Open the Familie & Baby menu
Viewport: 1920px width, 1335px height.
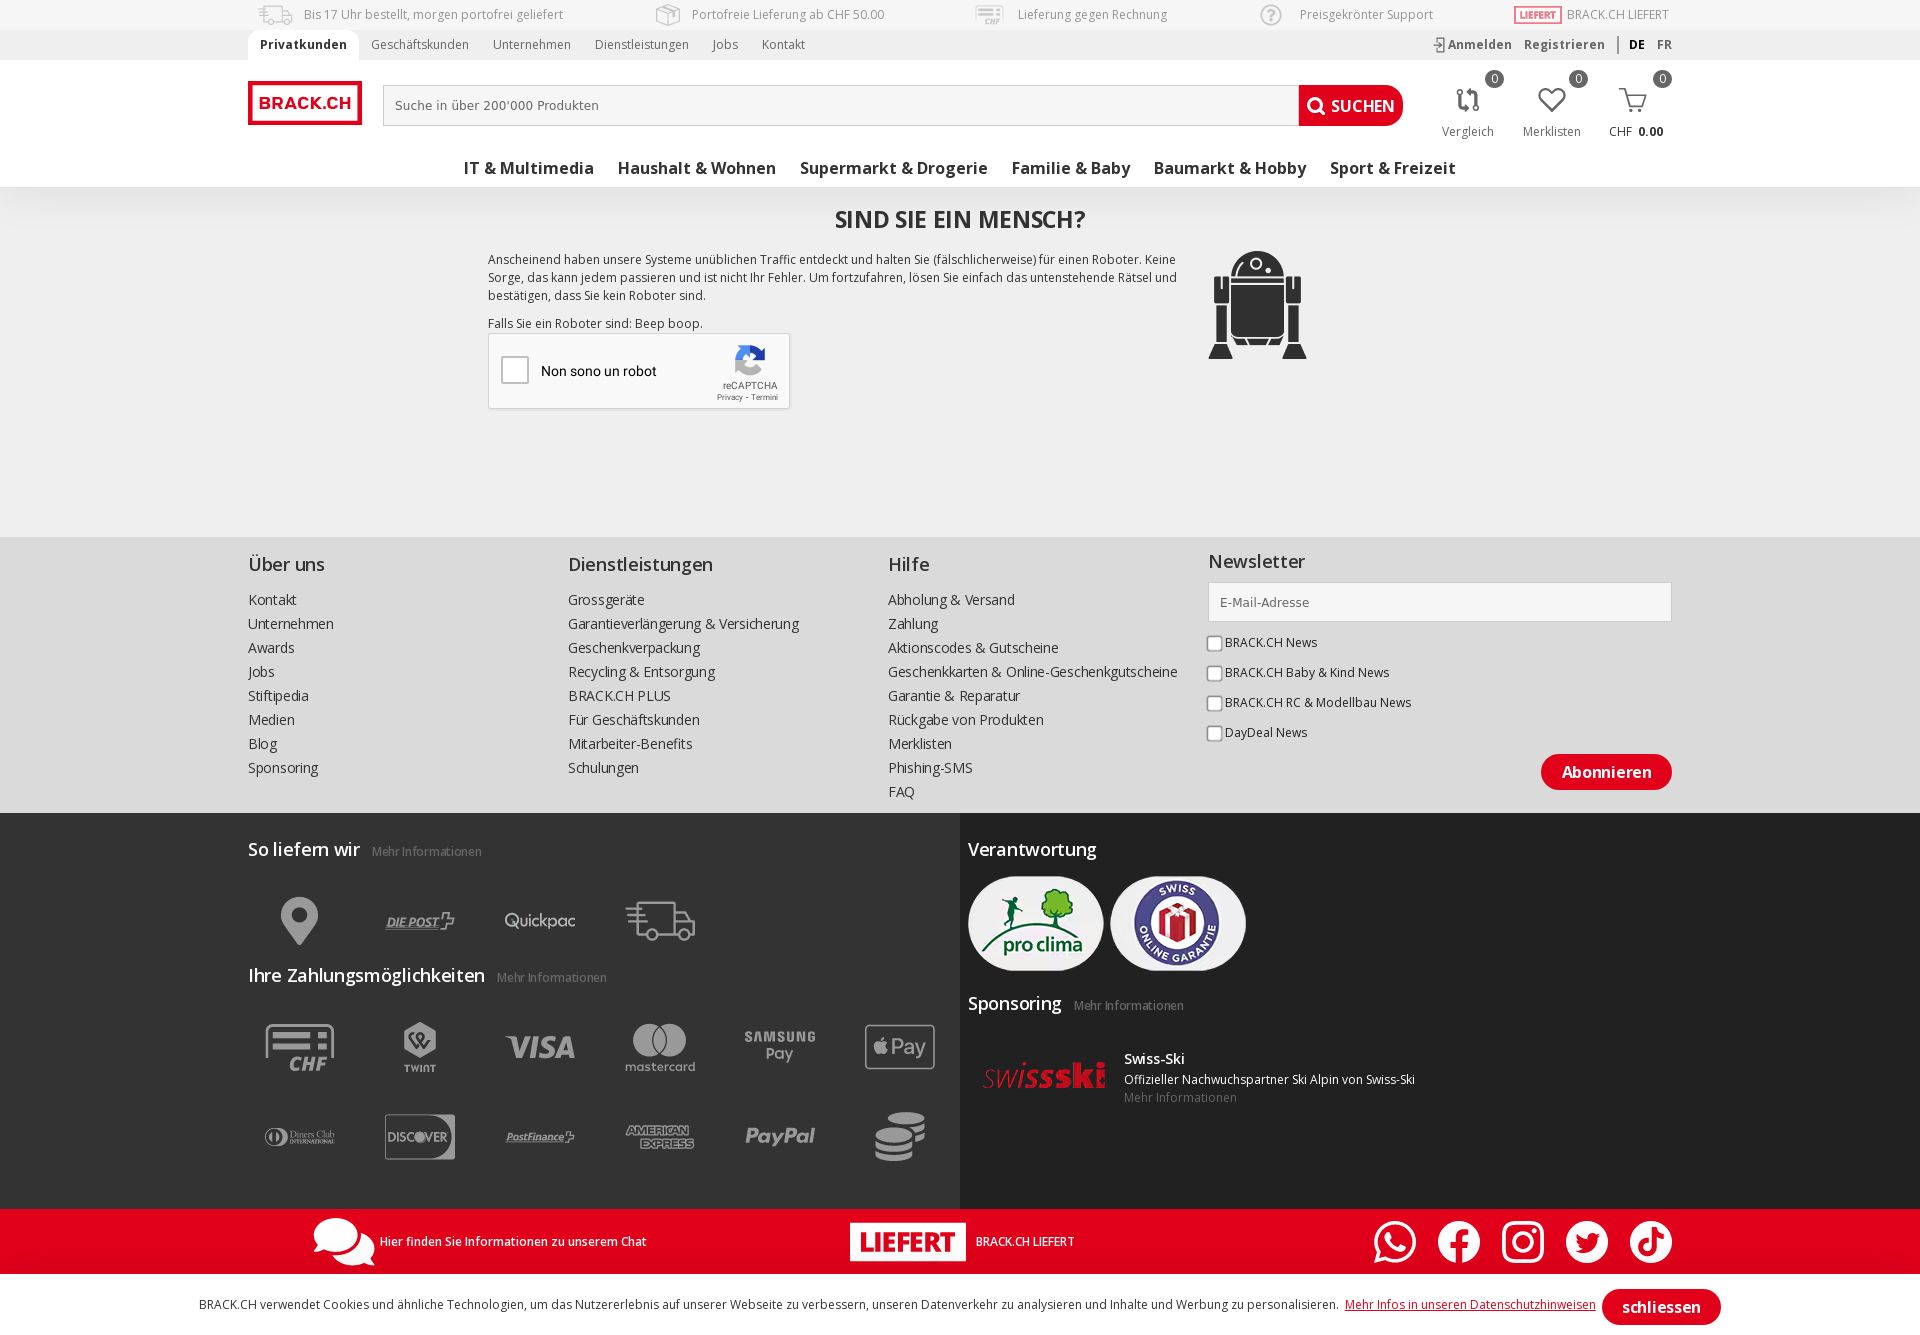tap(1071, 168)
